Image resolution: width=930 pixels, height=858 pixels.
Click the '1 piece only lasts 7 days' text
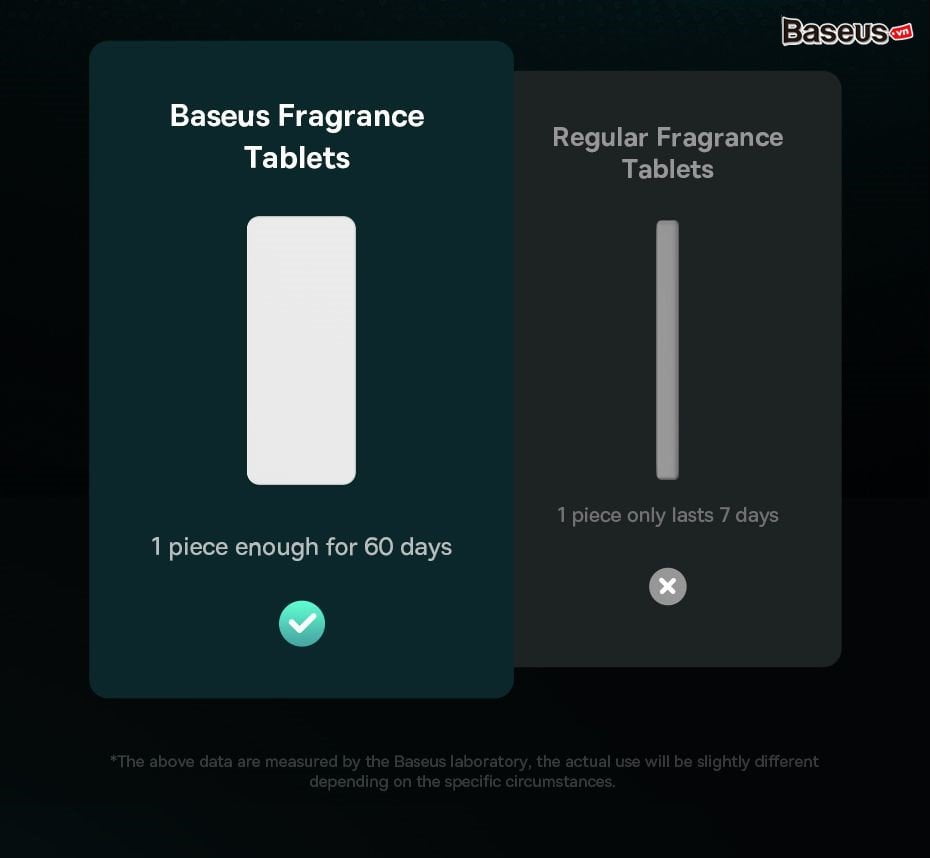click(x=668, y=515)
